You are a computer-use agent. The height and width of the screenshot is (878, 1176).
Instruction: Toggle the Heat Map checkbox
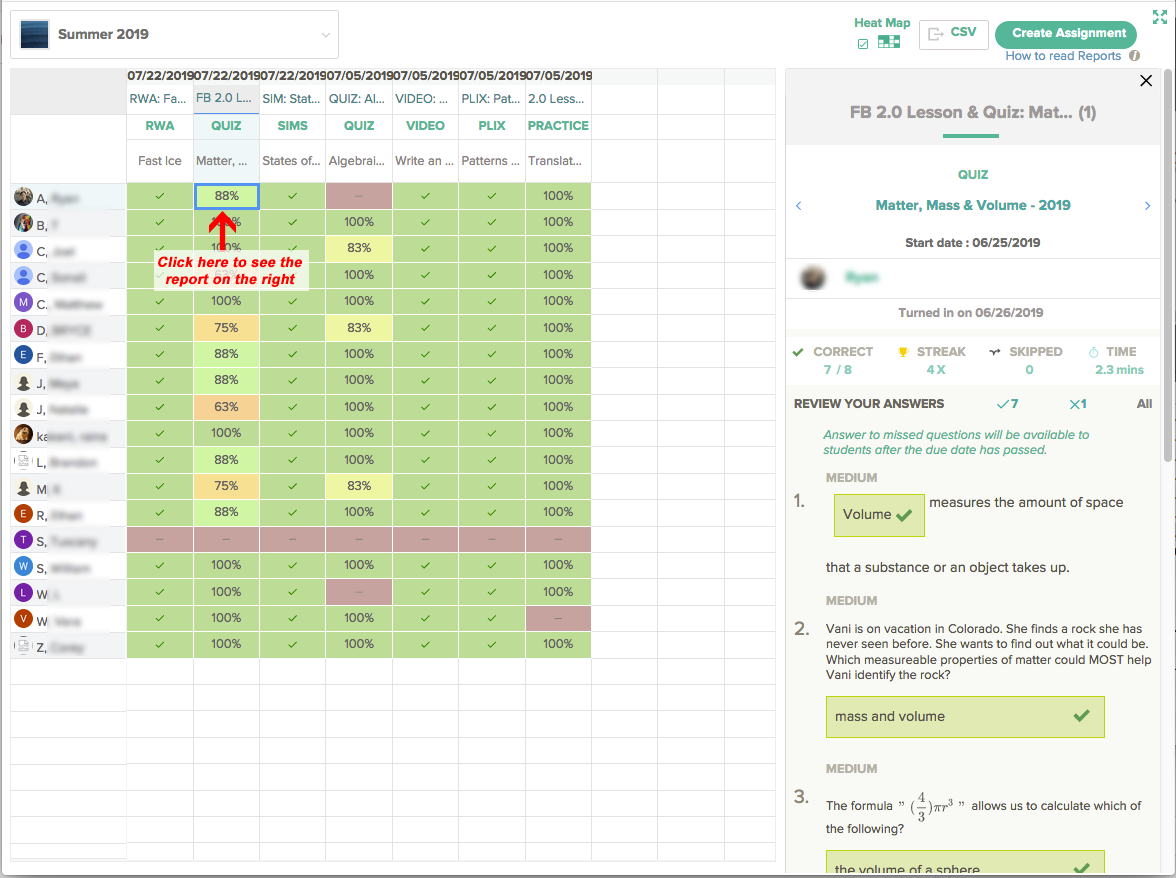click(862, 43)
